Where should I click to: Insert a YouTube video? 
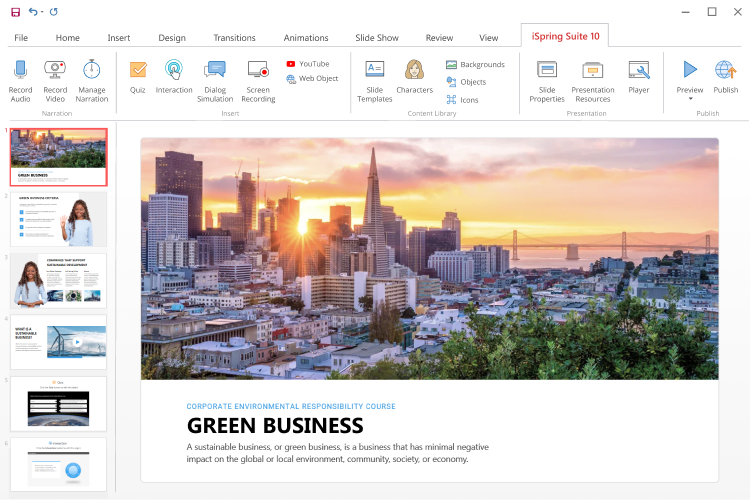coord(308,64)
